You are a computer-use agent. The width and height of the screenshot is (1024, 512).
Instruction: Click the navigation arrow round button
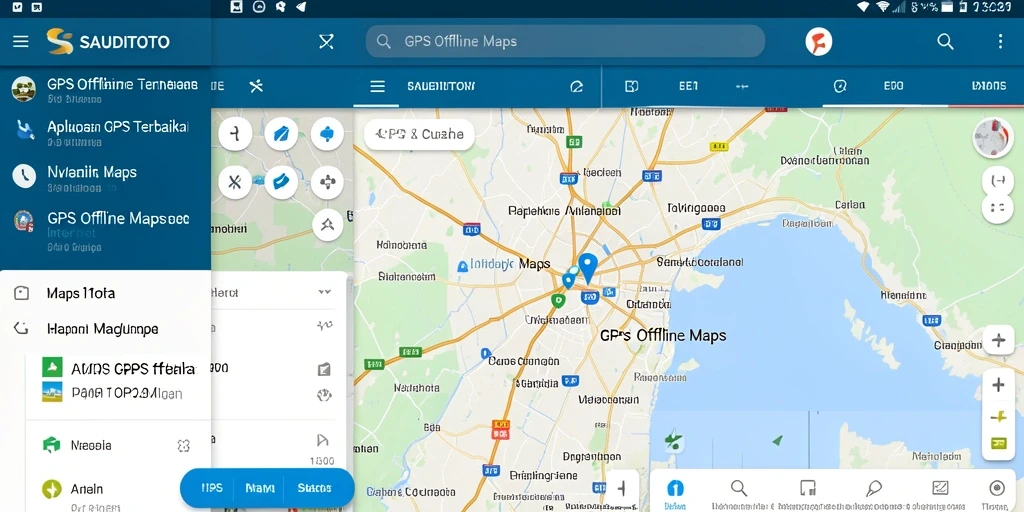point(327,225)
